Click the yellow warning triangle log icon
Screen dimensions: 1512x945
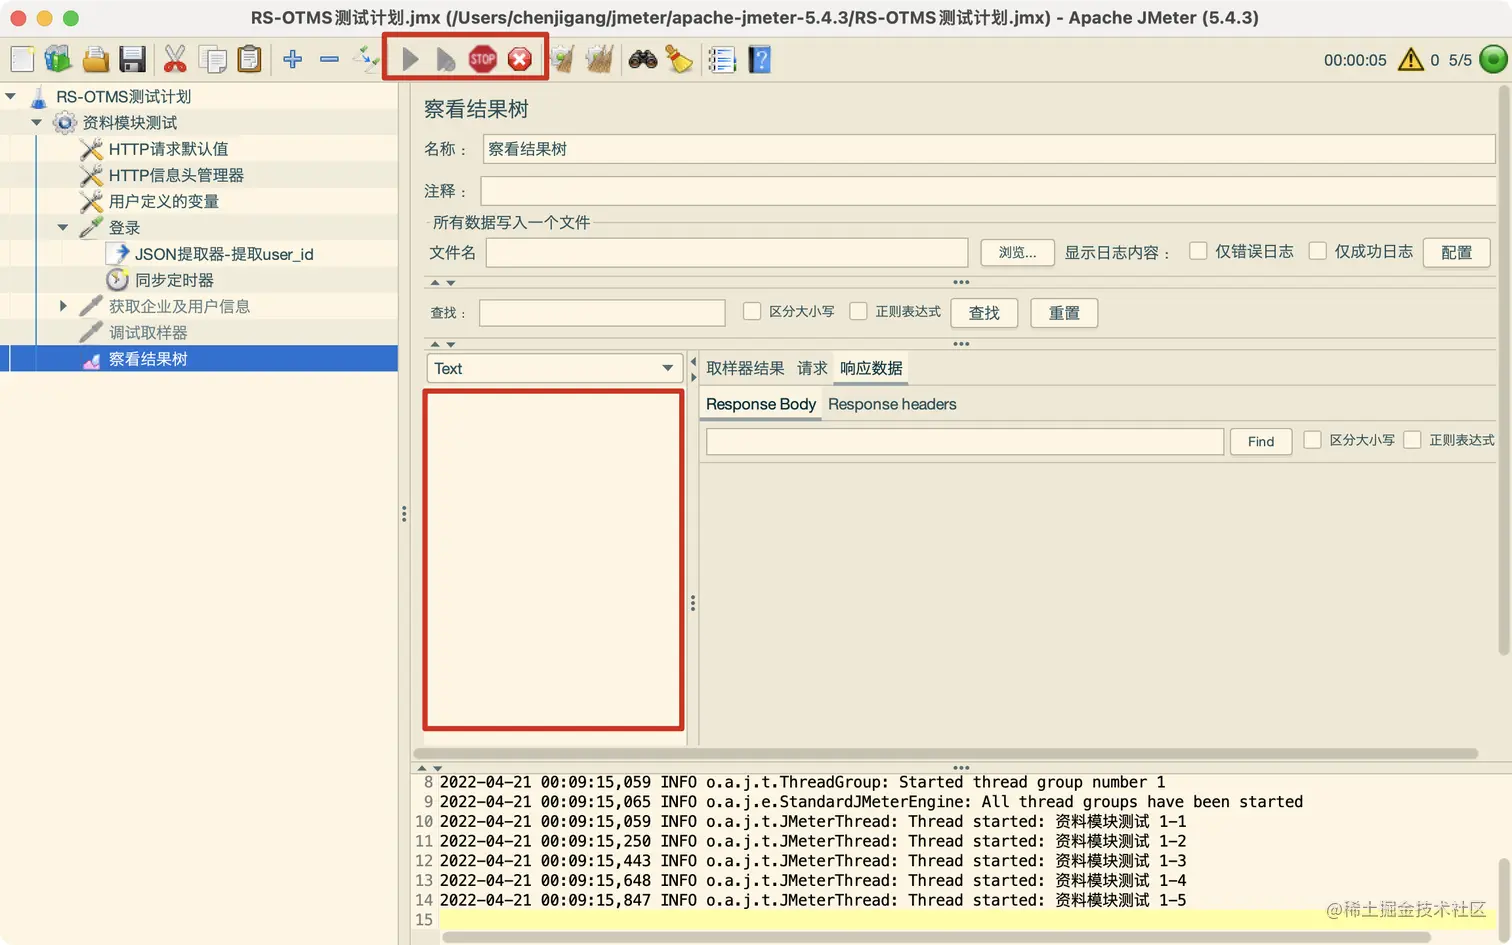click(1410, 60)
